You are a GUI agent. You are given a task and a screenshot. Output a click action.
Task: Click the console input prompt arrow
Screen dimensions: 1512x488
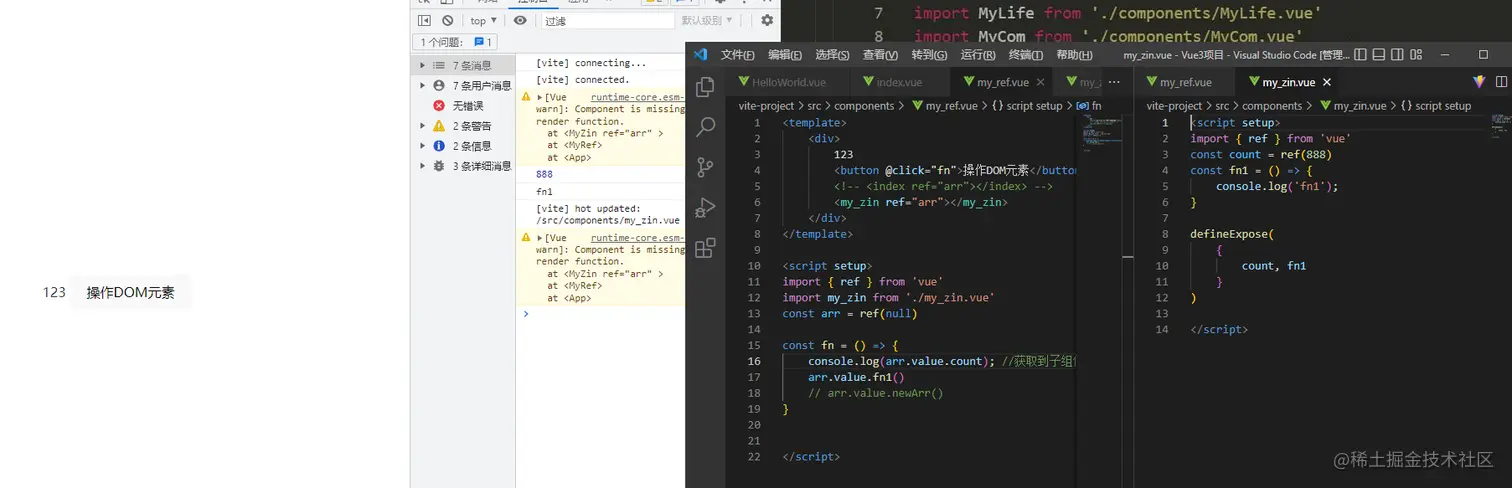[526, 314]
